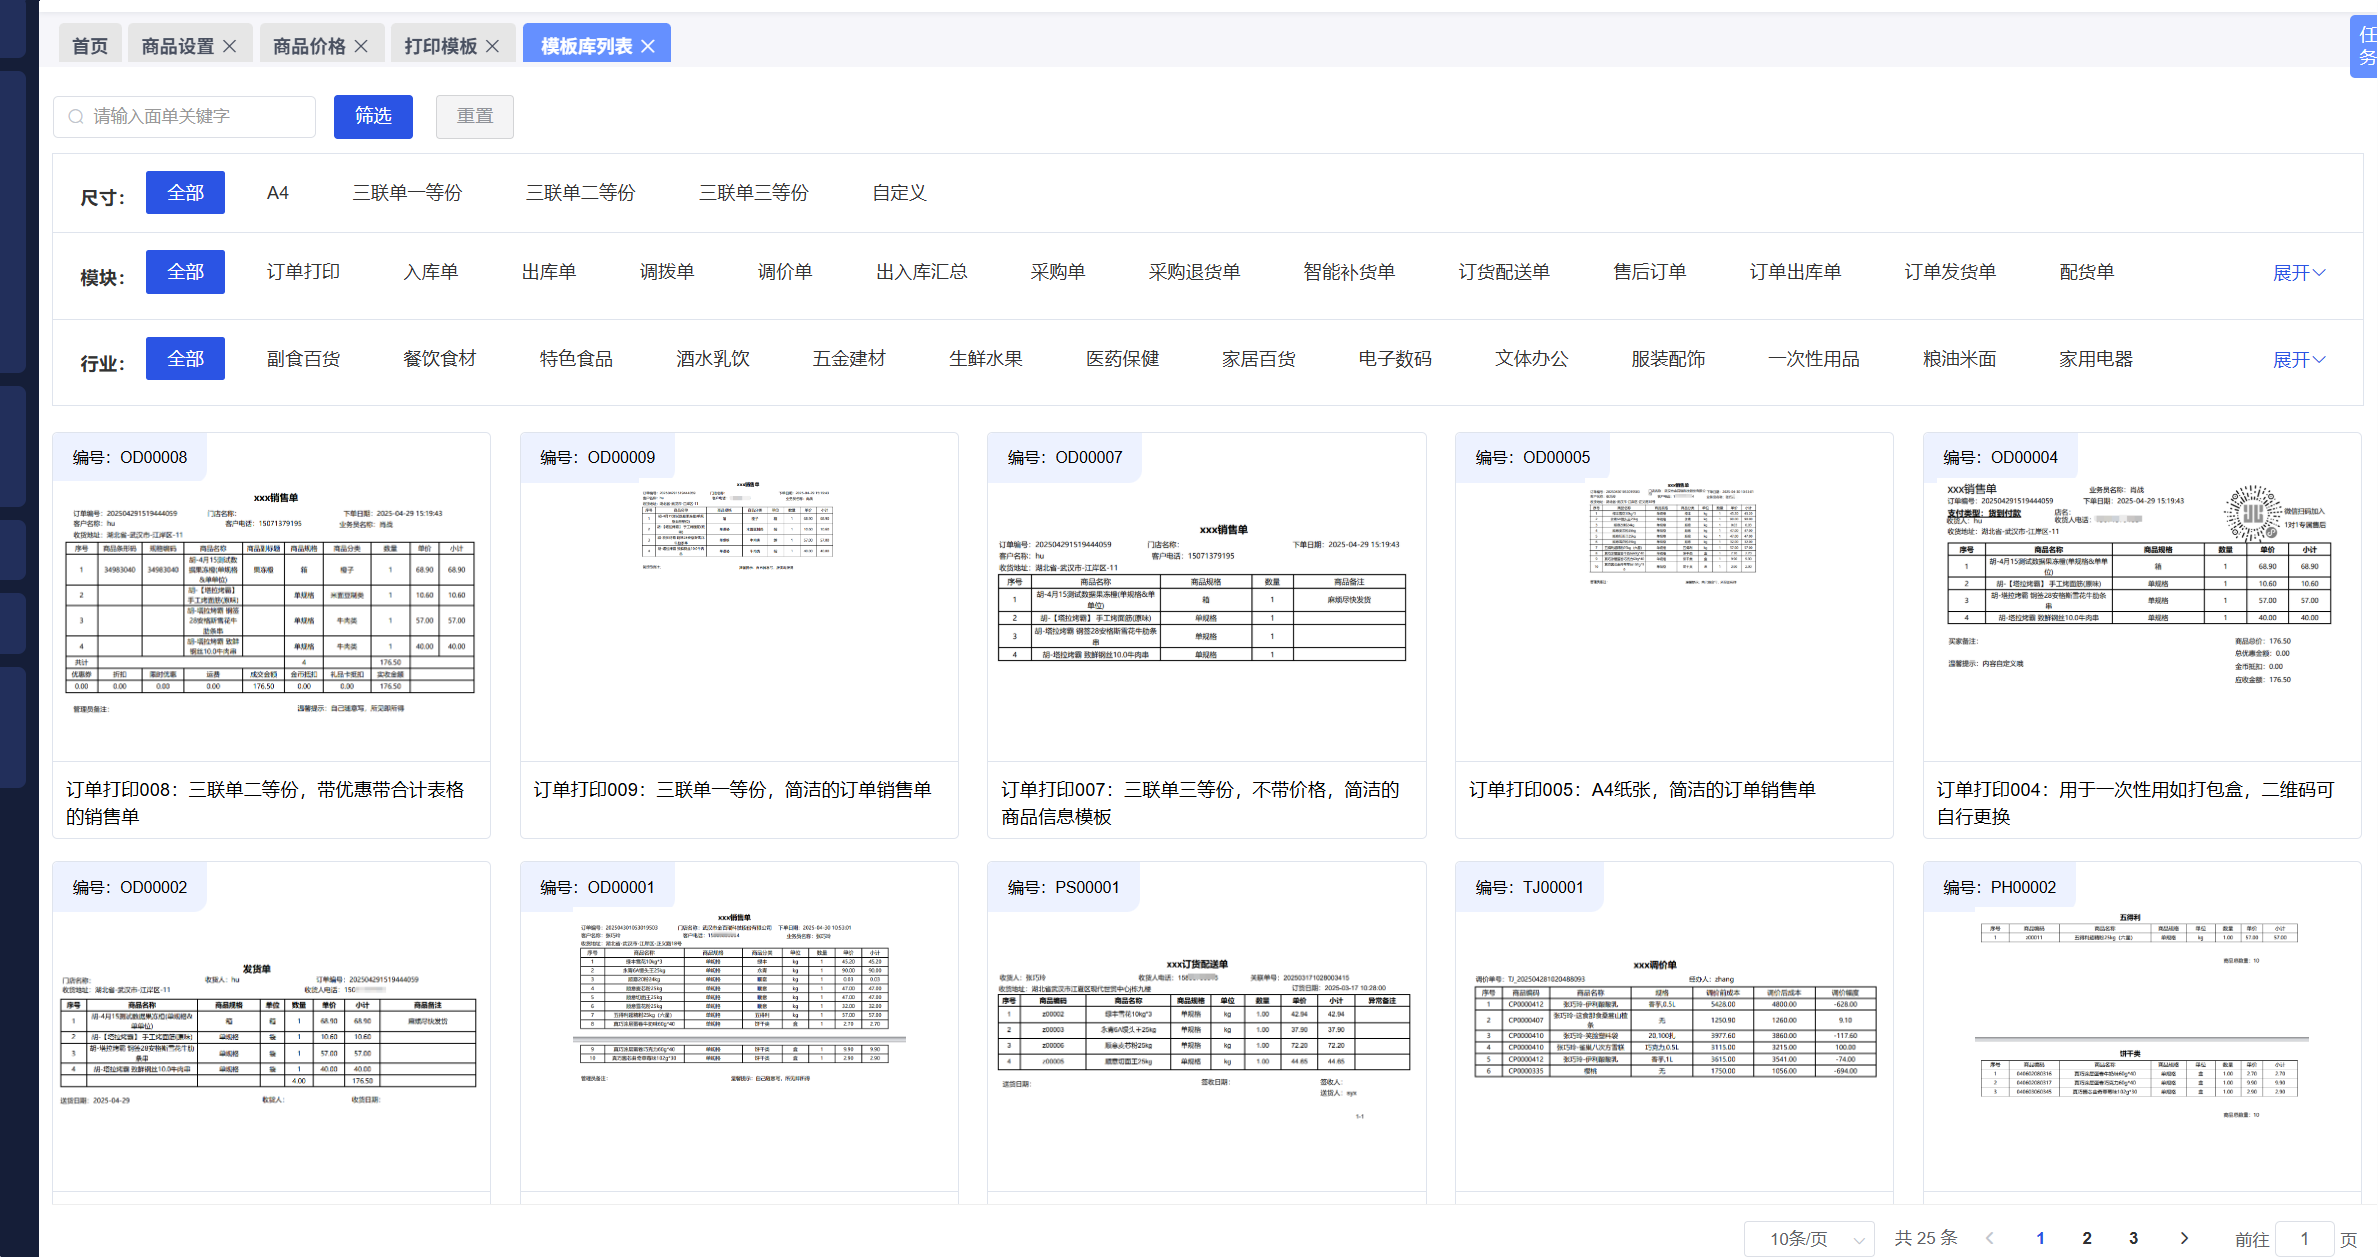Switch to the 首页 tab
Image resolution: width=2378 pixels, height=1257 pixels.
[x=90, y=46]
